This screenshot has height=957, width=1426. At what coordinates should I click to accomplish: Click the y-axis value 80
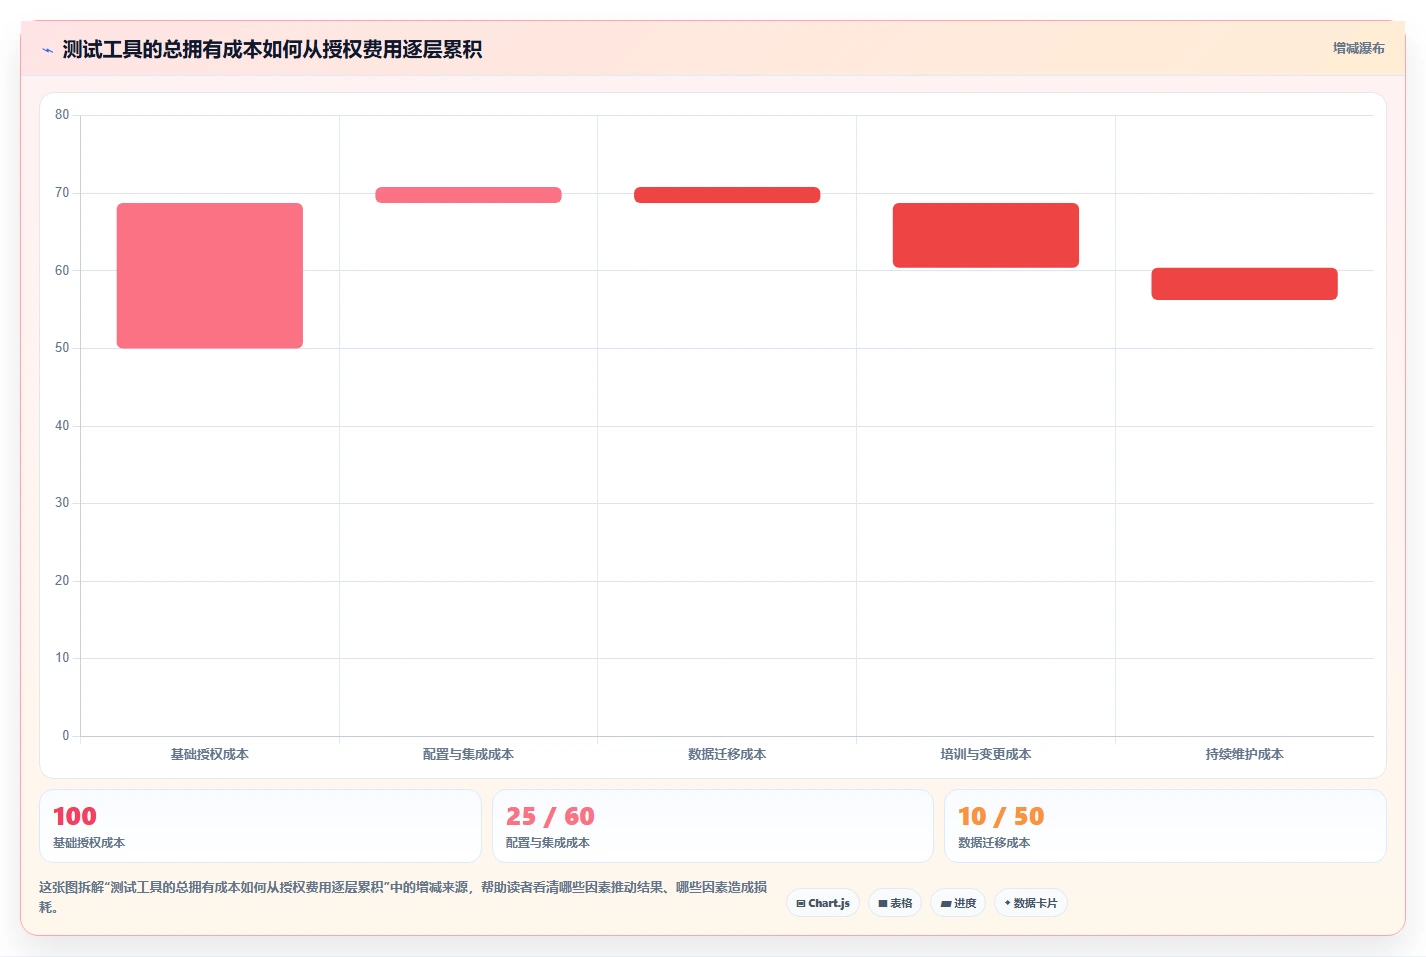[62, 115]
